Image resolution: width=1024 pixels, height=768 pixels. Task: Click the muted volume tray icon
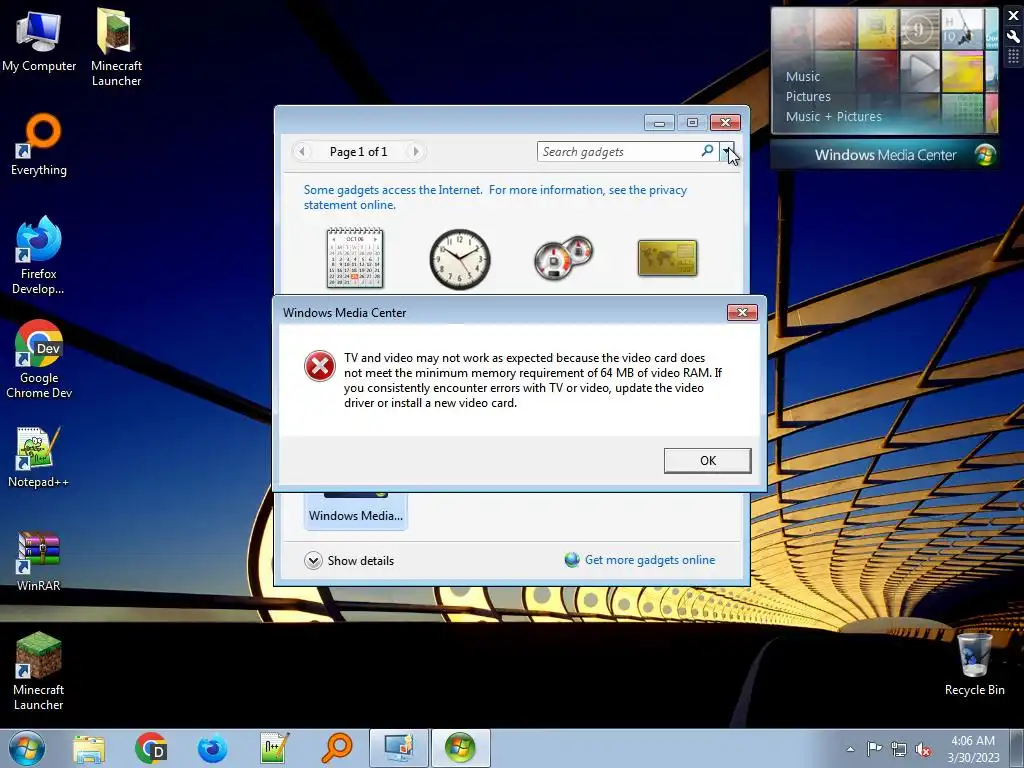pos(923,749)
